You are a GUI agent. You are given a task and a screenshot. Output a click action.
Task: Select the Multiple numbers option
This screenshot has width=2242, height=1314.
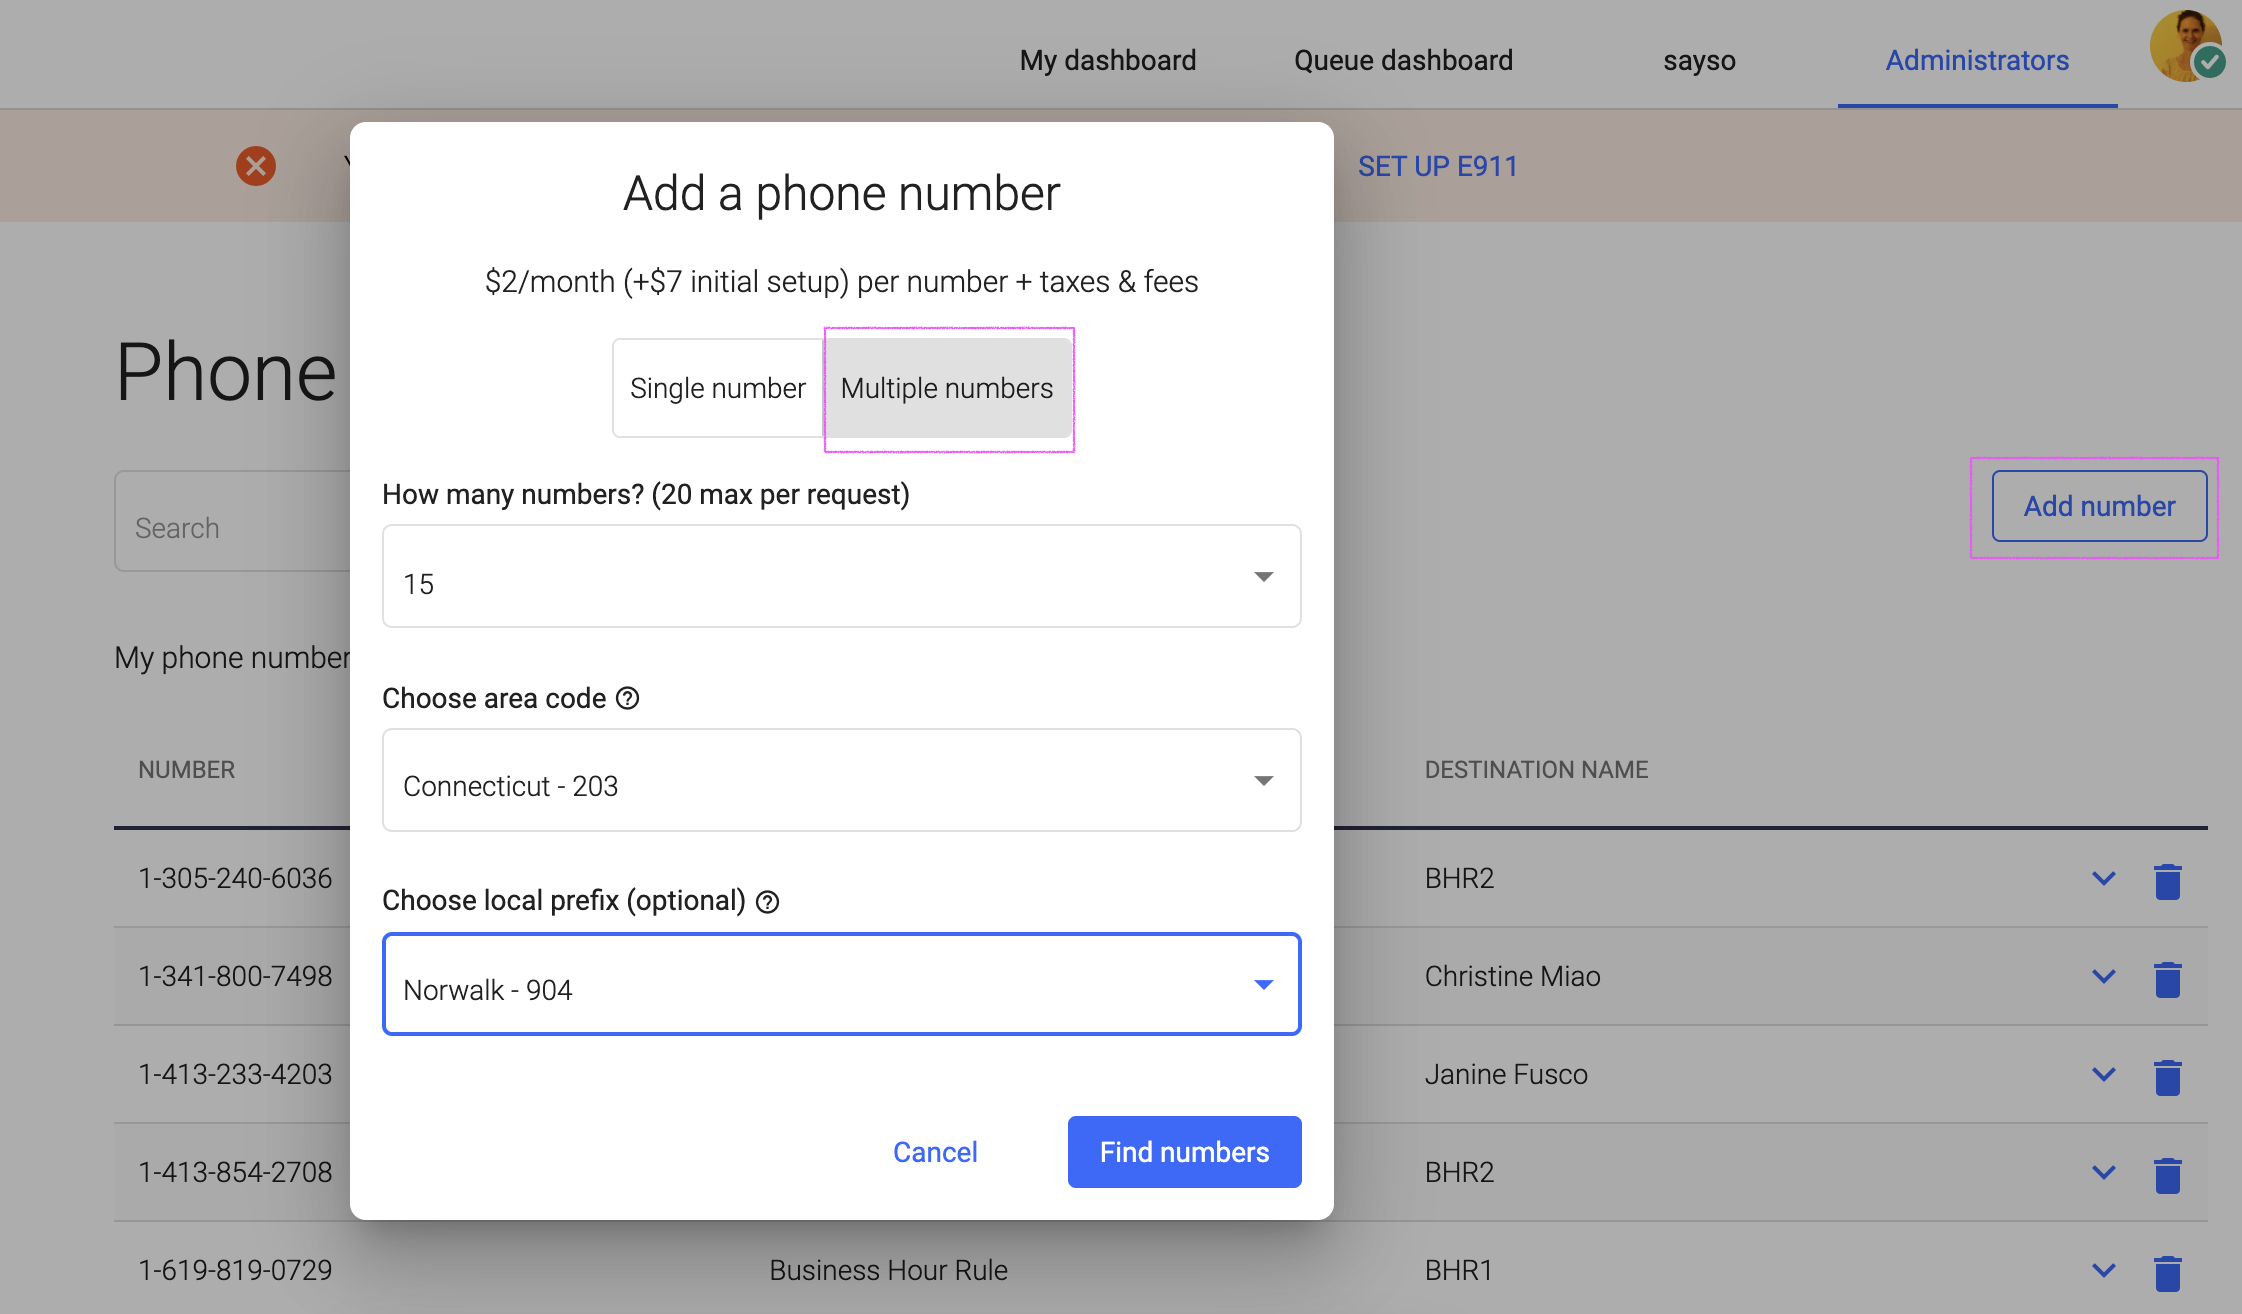click(x=947, y=388)
